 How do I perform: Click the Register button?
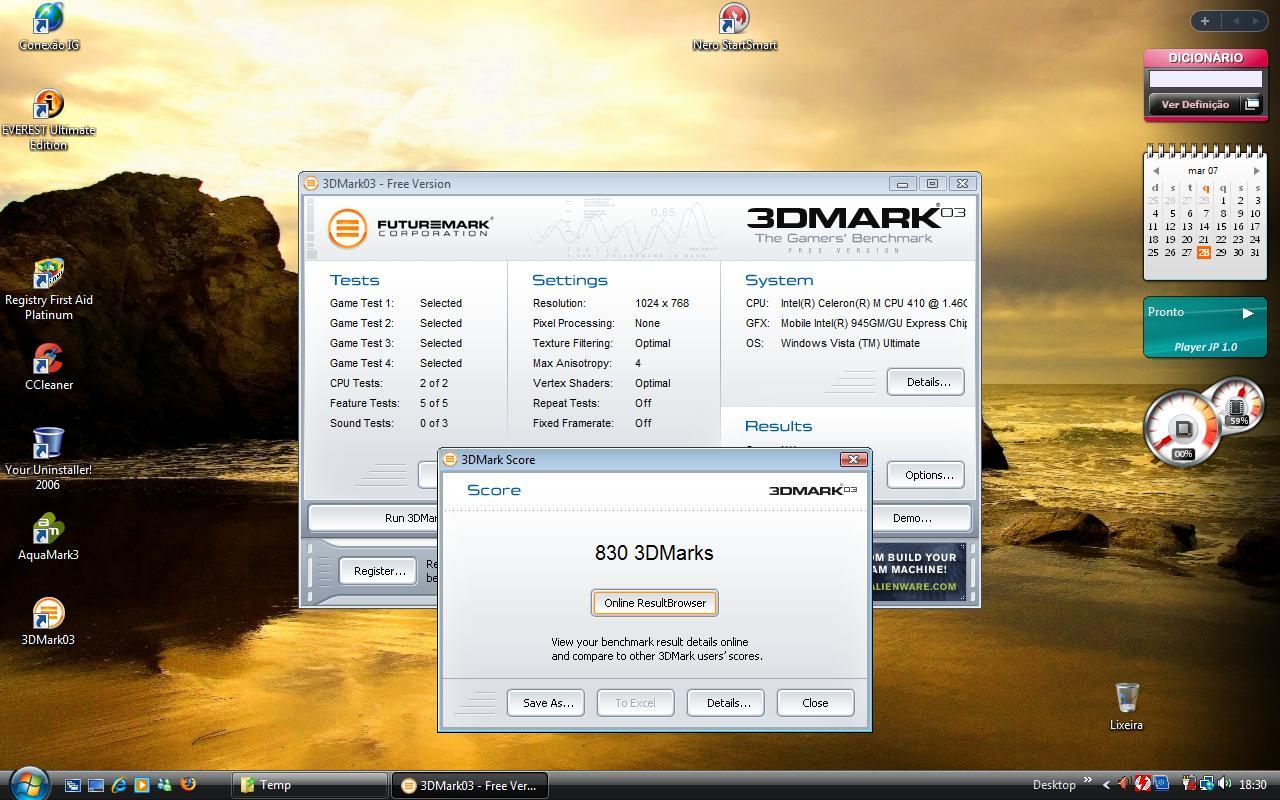[x=379, y=571]
